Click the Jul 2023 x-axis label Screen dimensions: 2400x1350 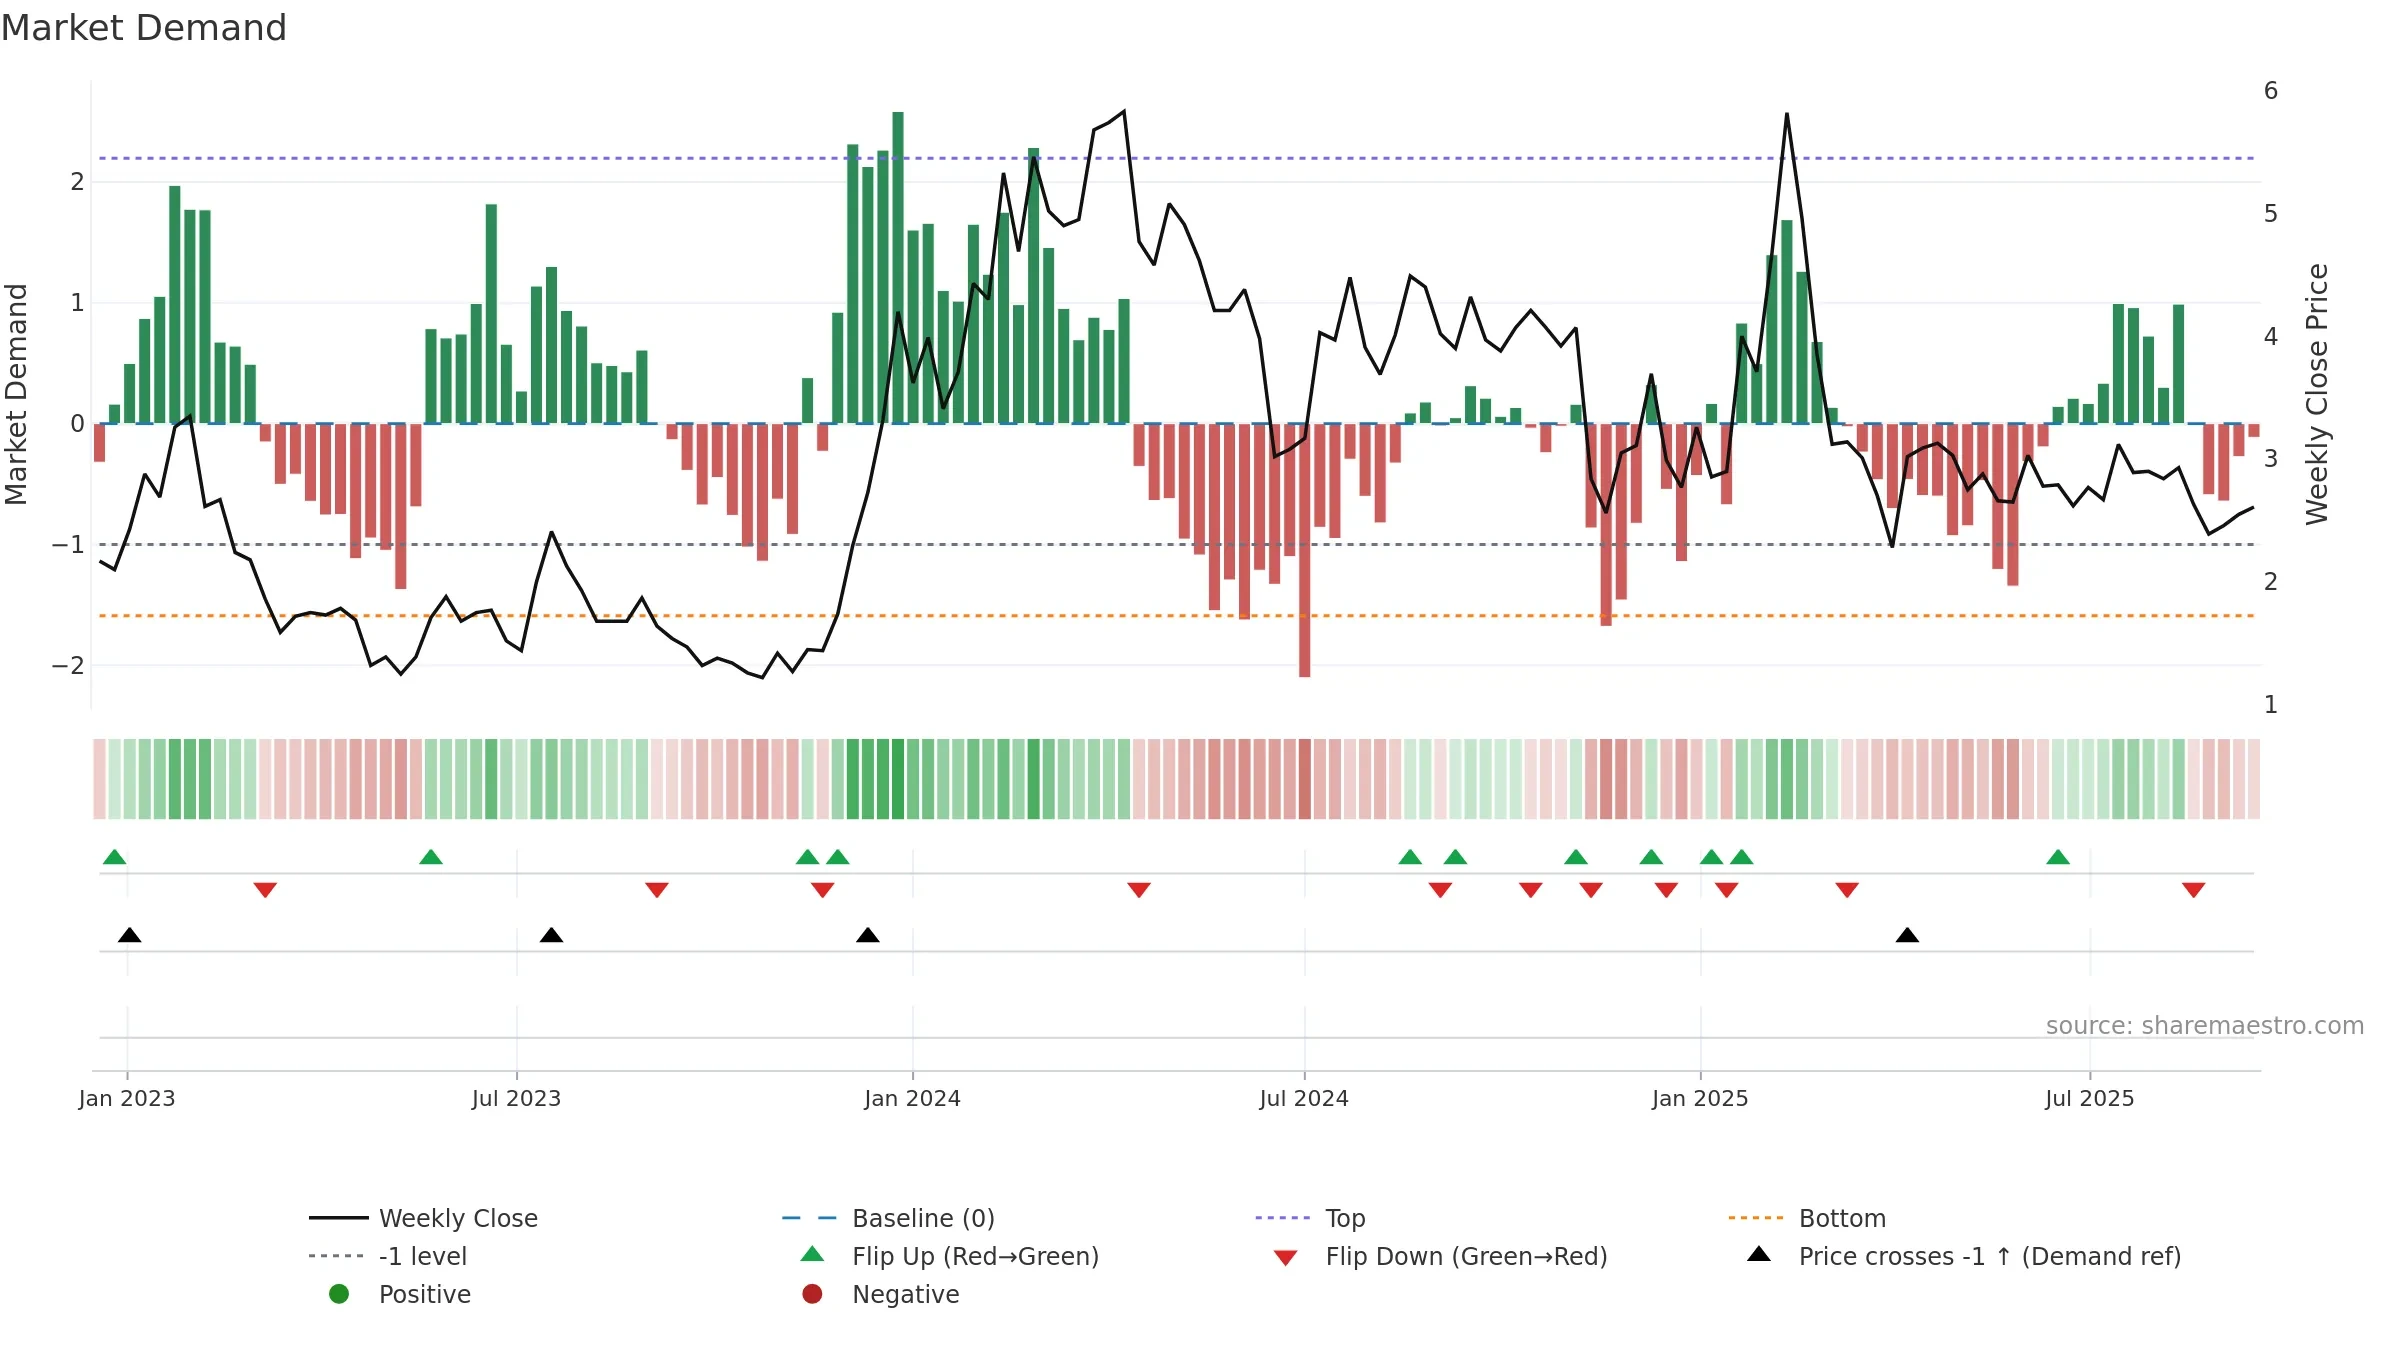(x=517, y=1099)
